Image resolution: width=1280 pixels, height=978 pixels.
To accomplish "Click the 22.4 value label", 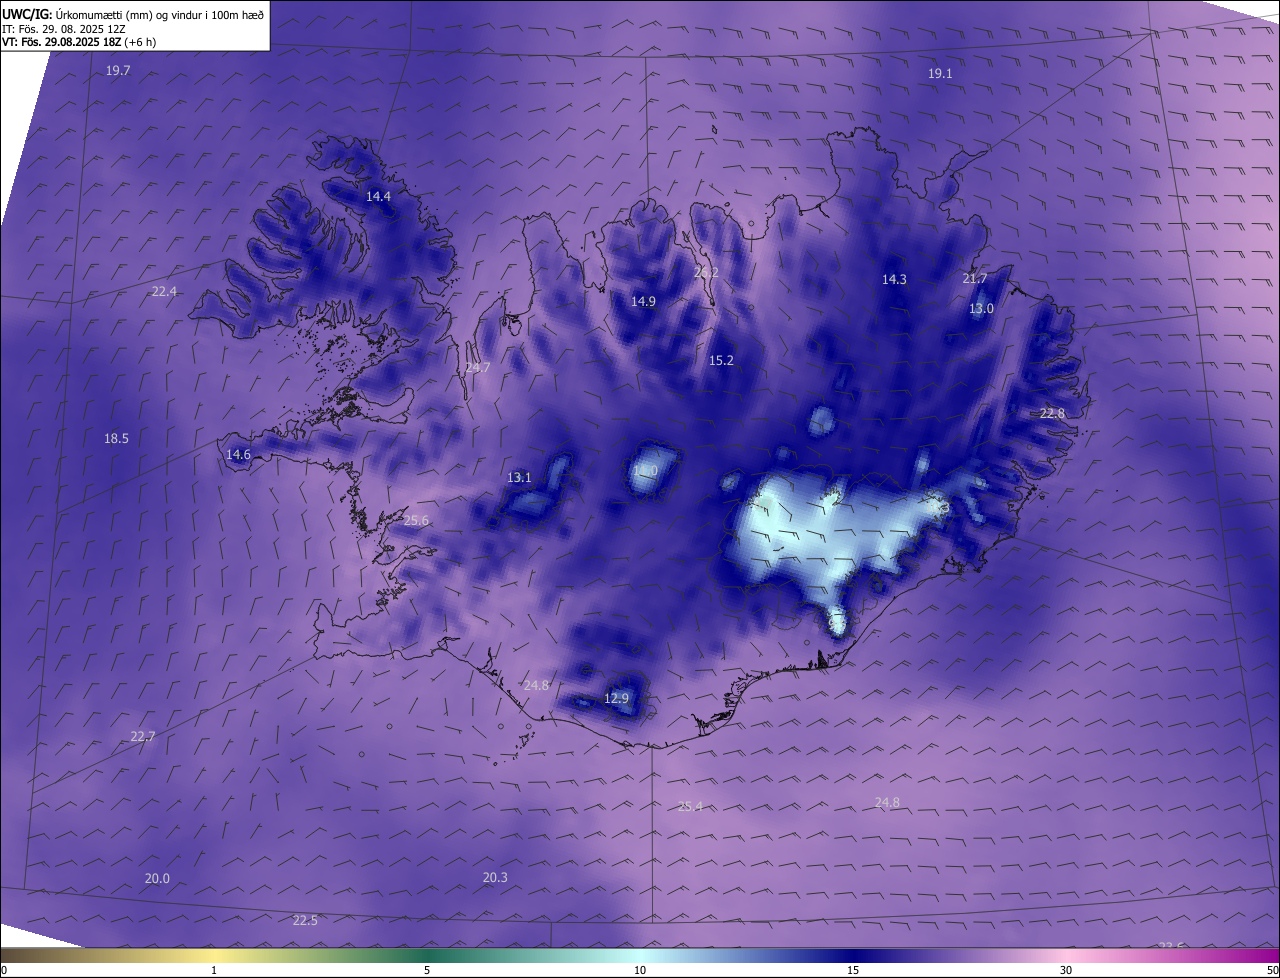I will coord(164,292).
